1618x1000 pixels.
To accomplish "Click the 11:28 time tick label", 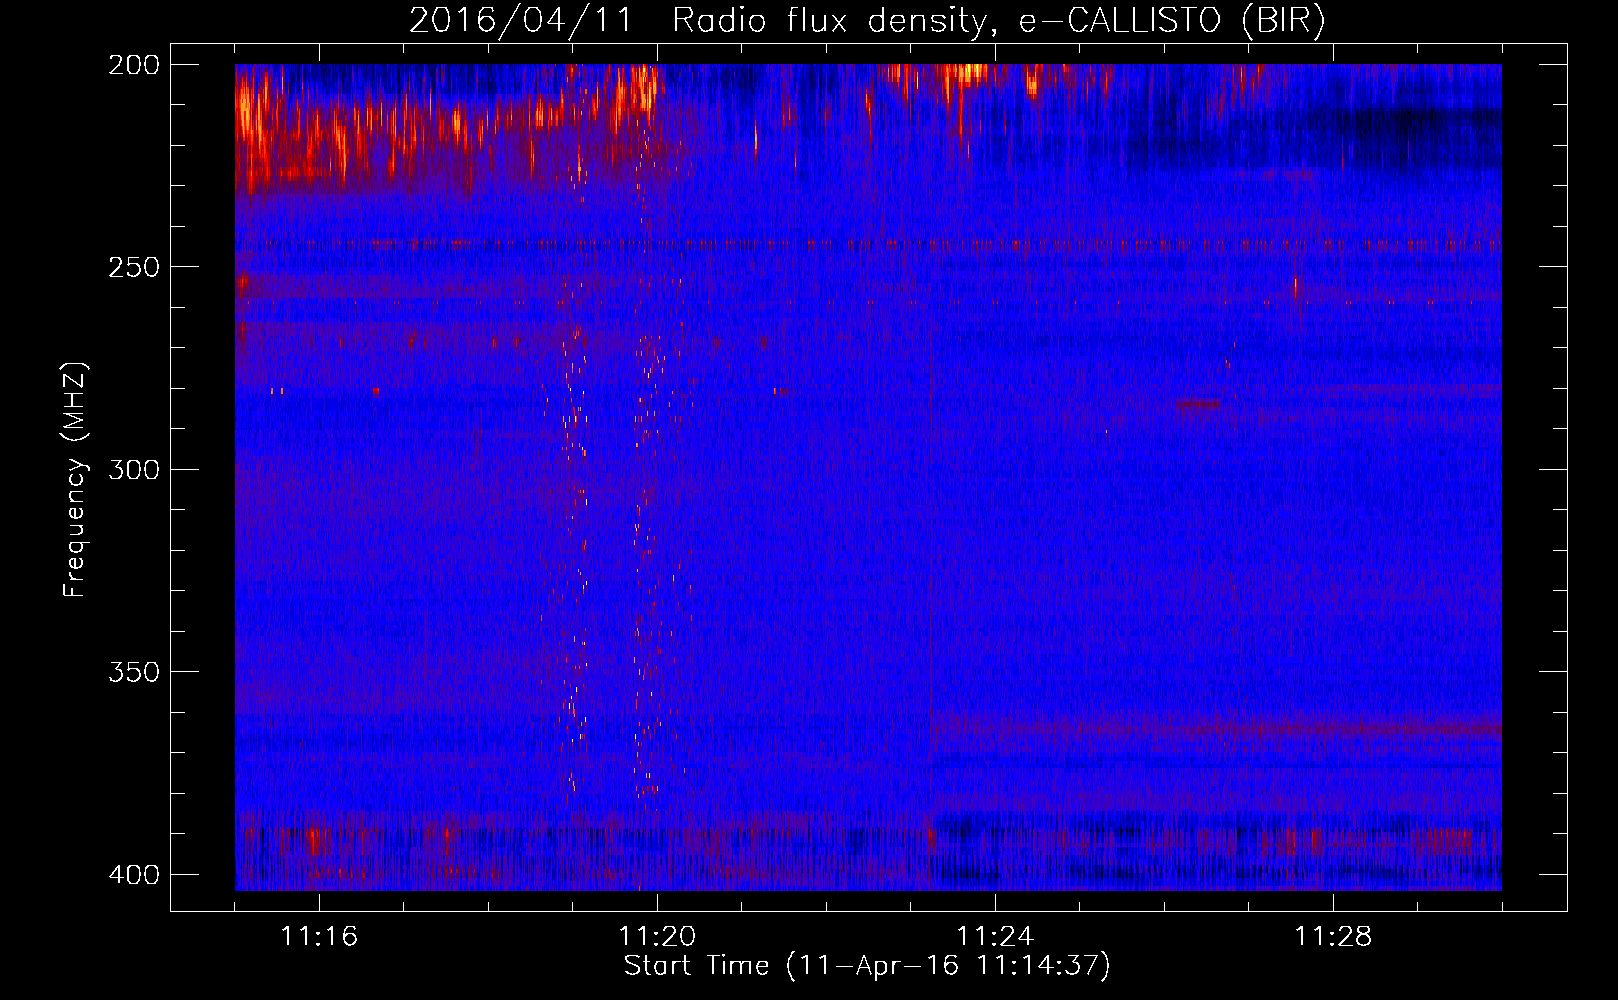I will click(1333, 936).
